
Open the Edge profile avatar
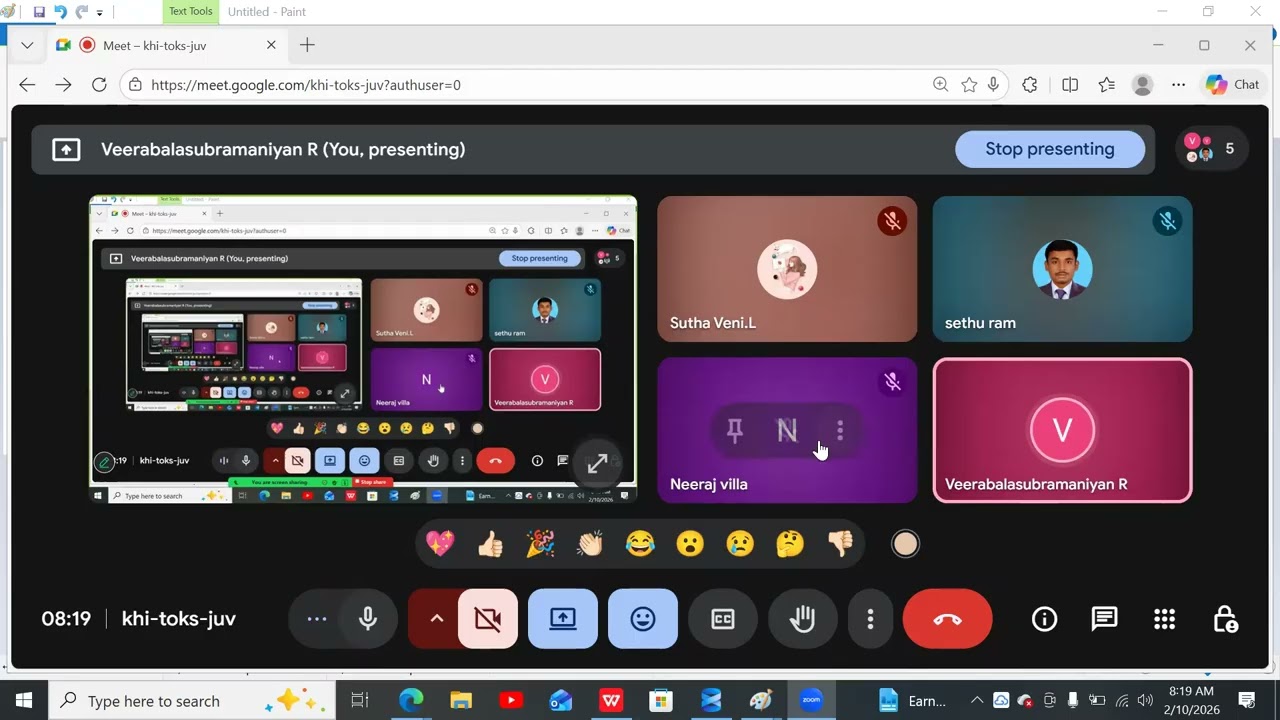pyautogui.click(x=1142, y=85)
